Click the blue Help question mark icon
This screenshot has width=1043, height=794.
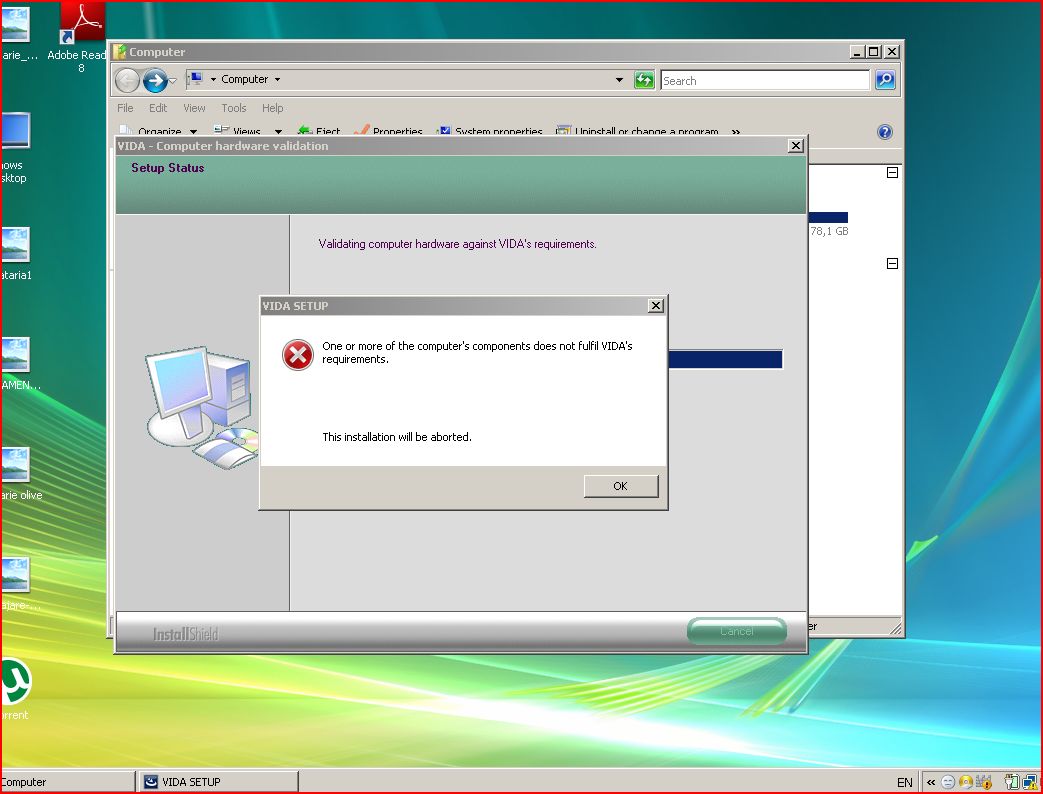[x=885, y=132]
